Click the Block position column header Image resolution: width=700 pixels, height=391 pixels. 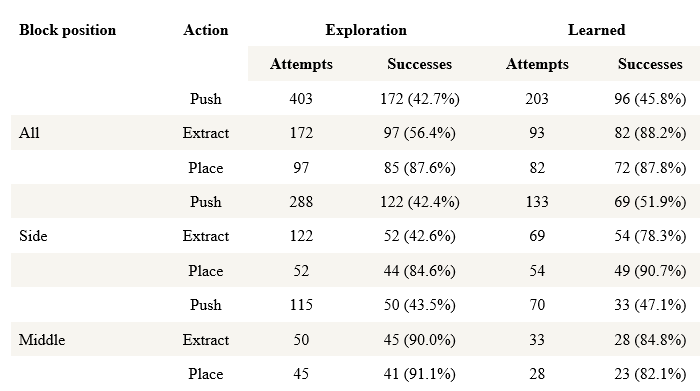[67, 30]
